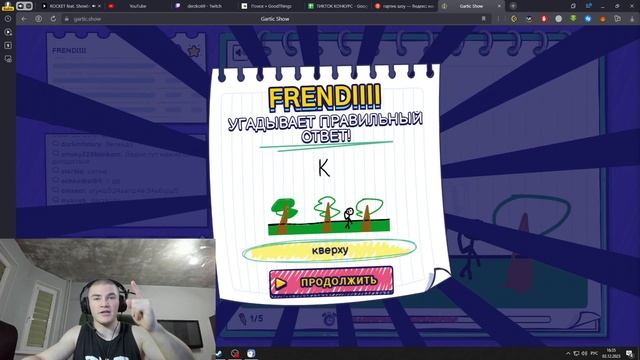Open the Windows notification center
This screenshot has width=640, height=360.
[x=630, y=353]
